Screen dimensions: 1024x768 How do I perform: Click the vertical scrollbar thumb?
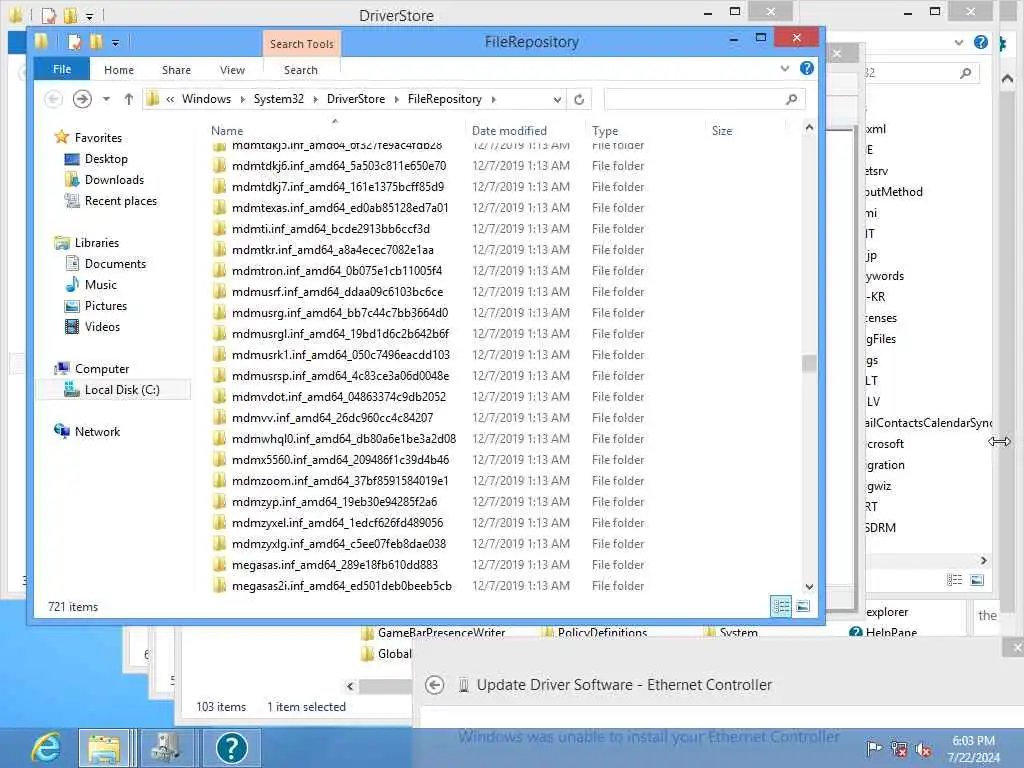(809, 362)
